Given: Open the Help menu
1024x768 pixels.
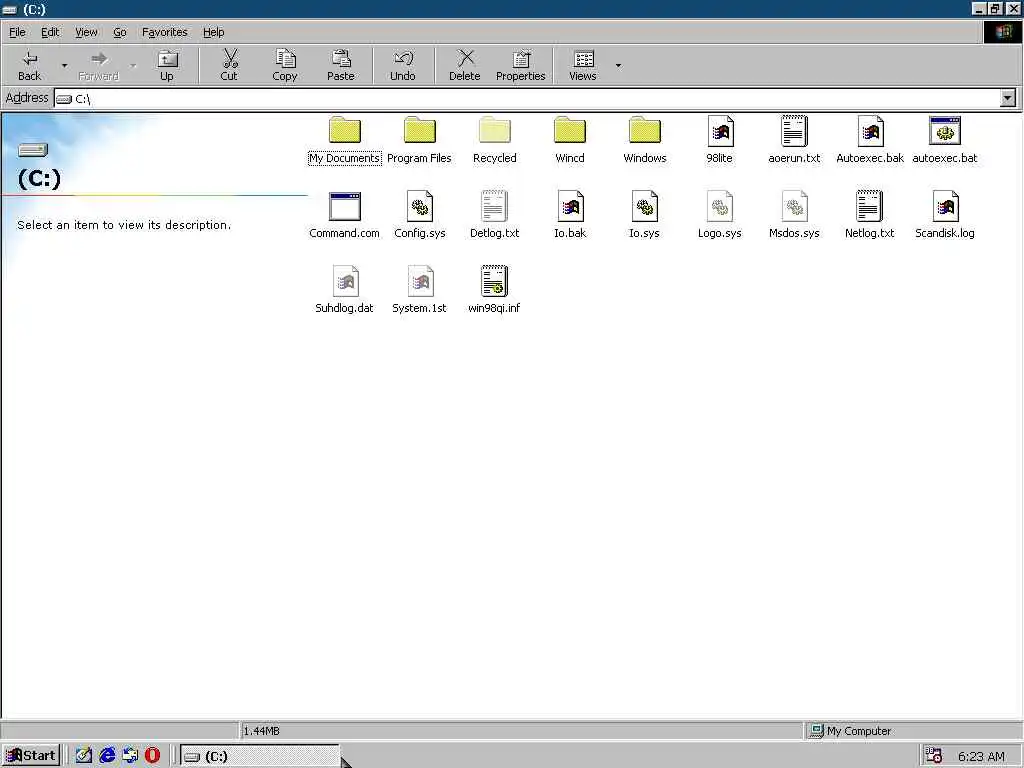Looking at the screenshot, I should [x=213, y=32].
